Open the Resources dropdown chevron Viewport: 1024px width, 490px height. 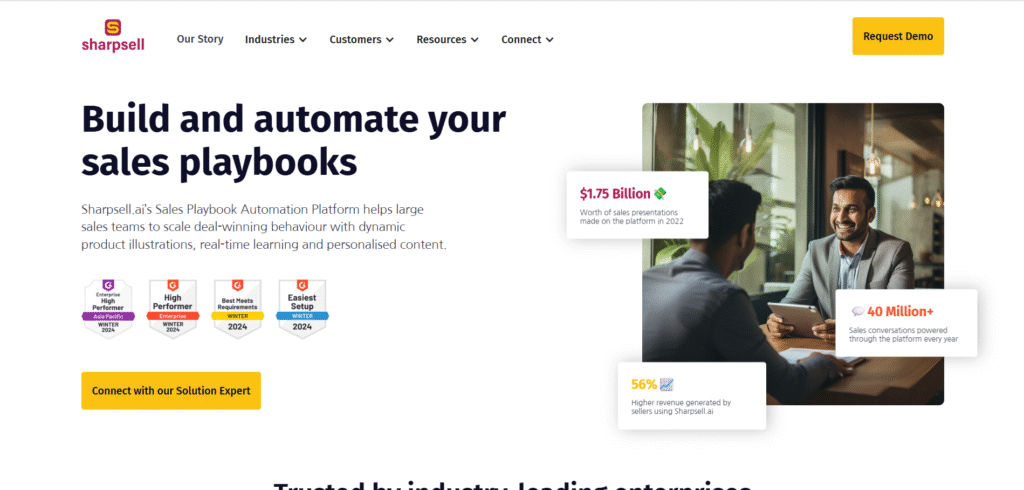point(475,40)
